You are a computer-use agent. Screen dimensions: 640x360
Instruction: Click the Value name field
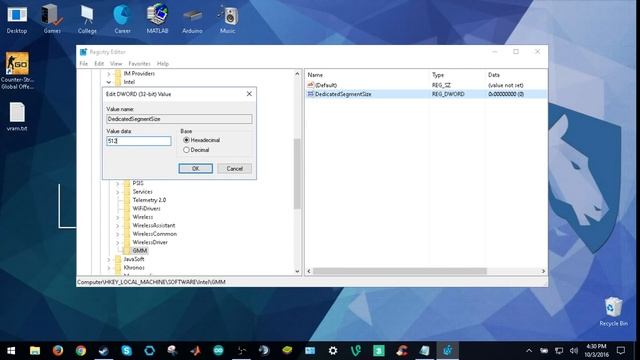pos(179,119)
